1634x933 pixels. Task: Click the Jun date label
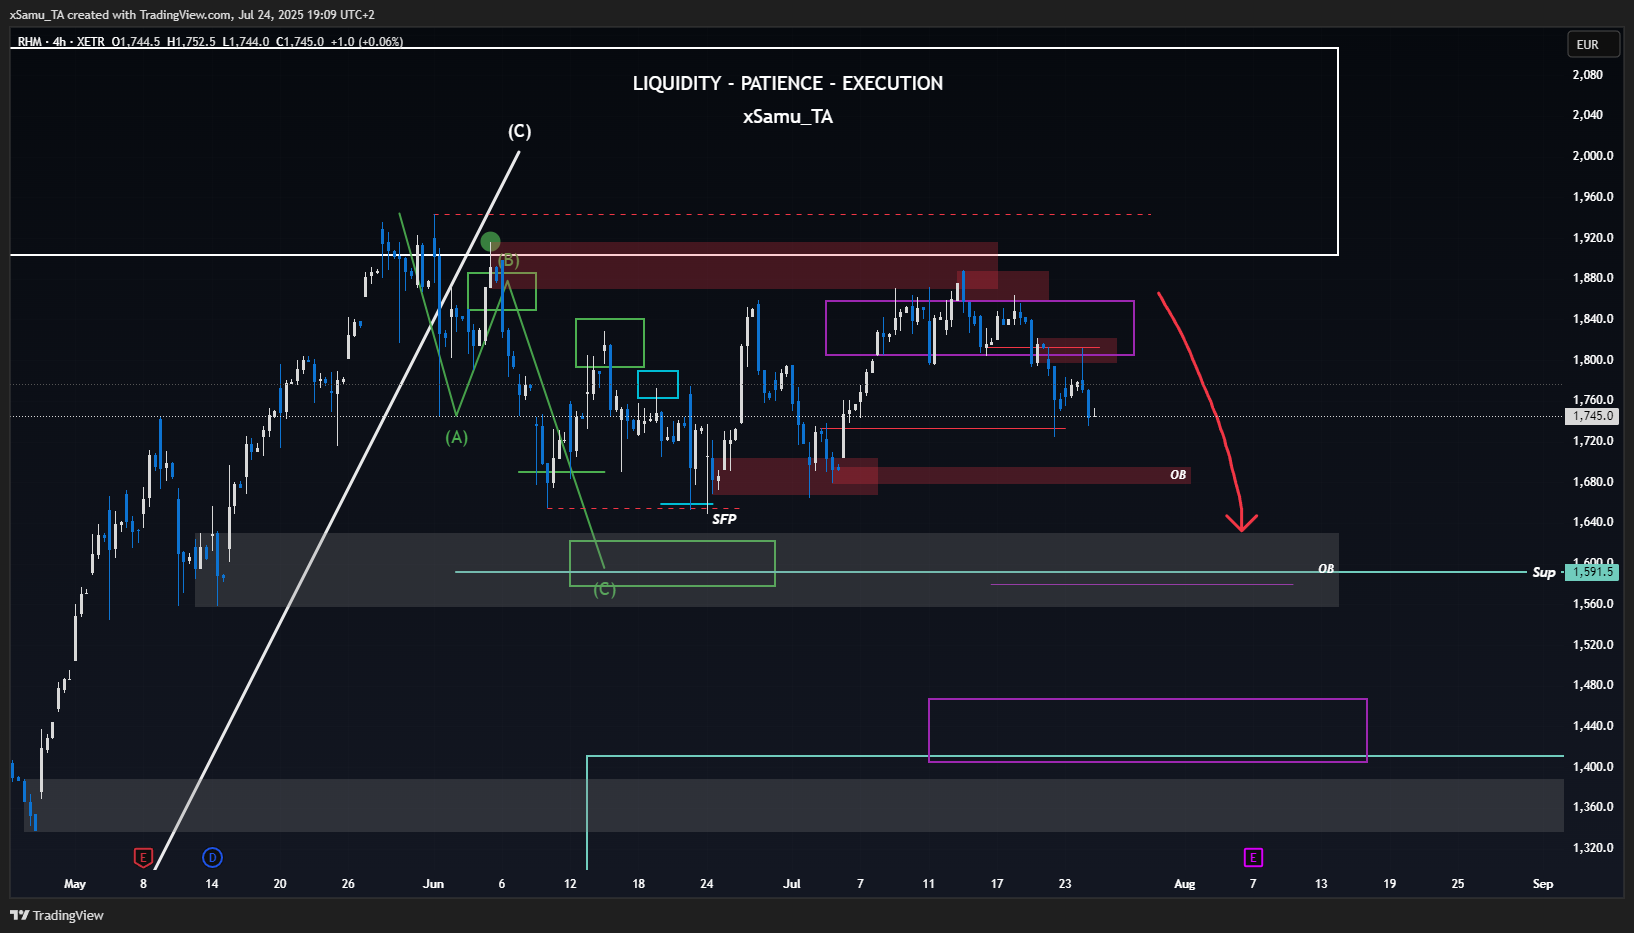coord(433,884)
